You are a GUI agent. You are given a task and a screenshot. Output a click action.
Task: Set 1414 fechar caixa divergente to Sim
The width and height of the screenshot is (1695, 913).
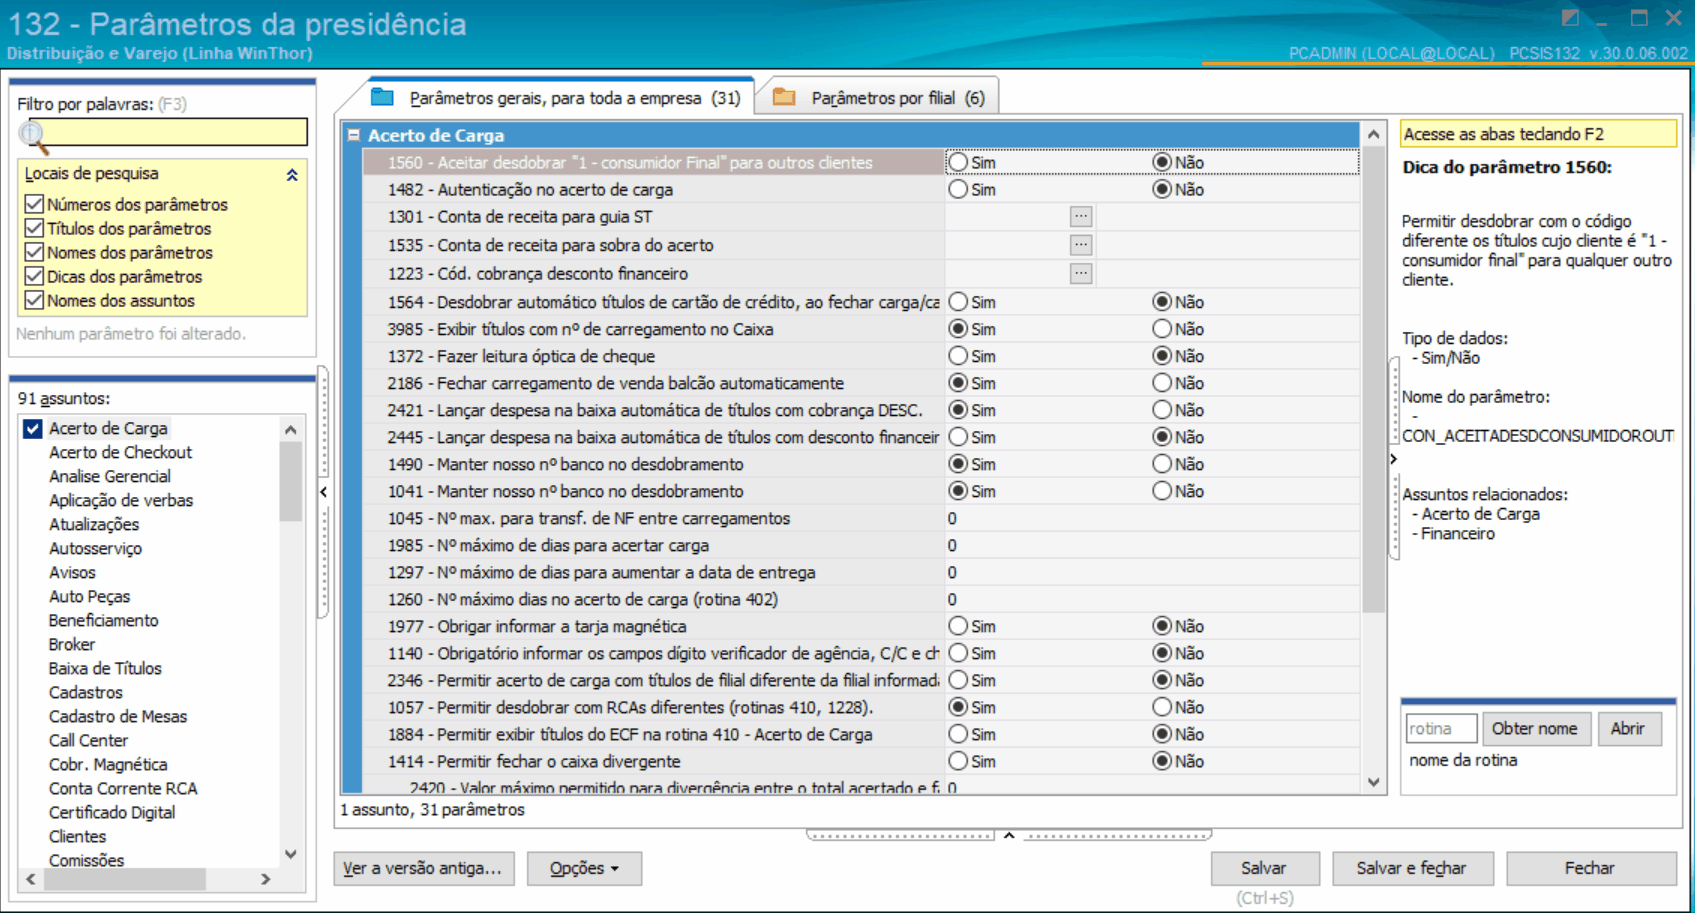(x=958, y=761)
